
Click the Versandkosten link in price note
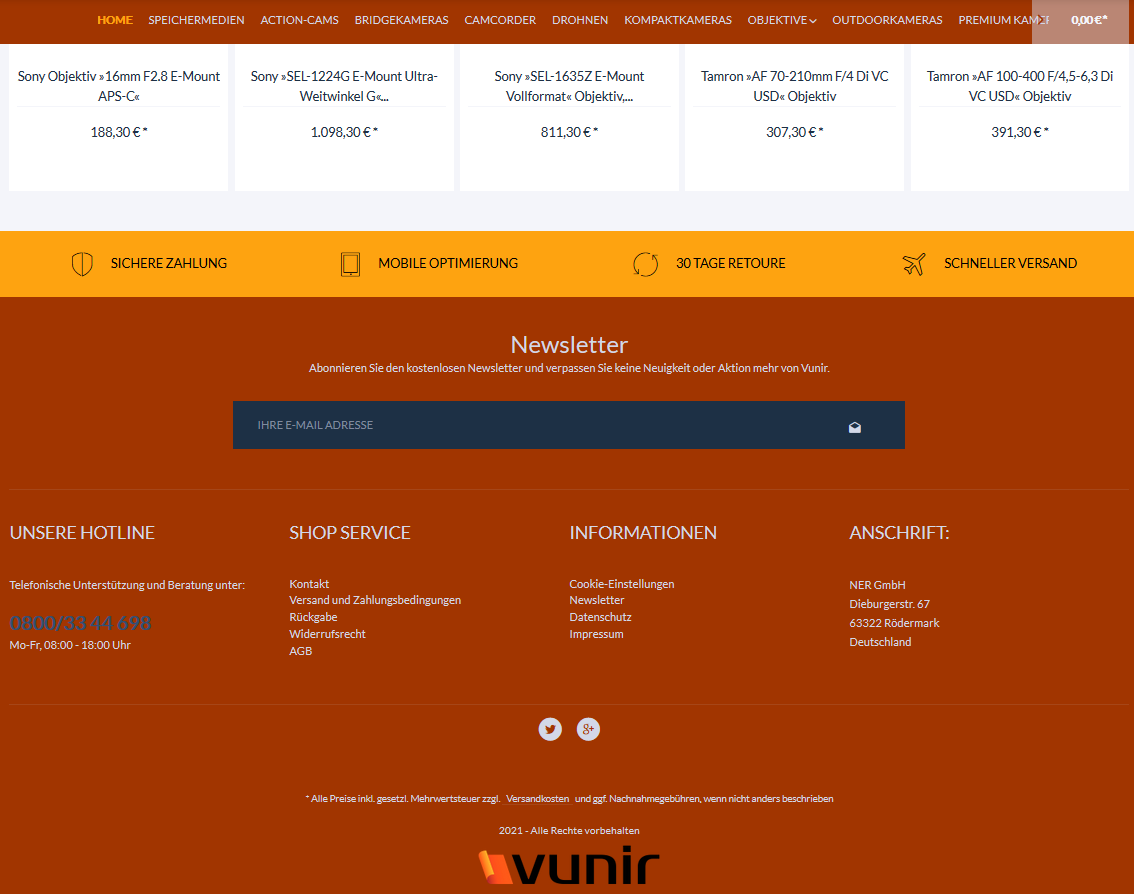pos(537,799)
